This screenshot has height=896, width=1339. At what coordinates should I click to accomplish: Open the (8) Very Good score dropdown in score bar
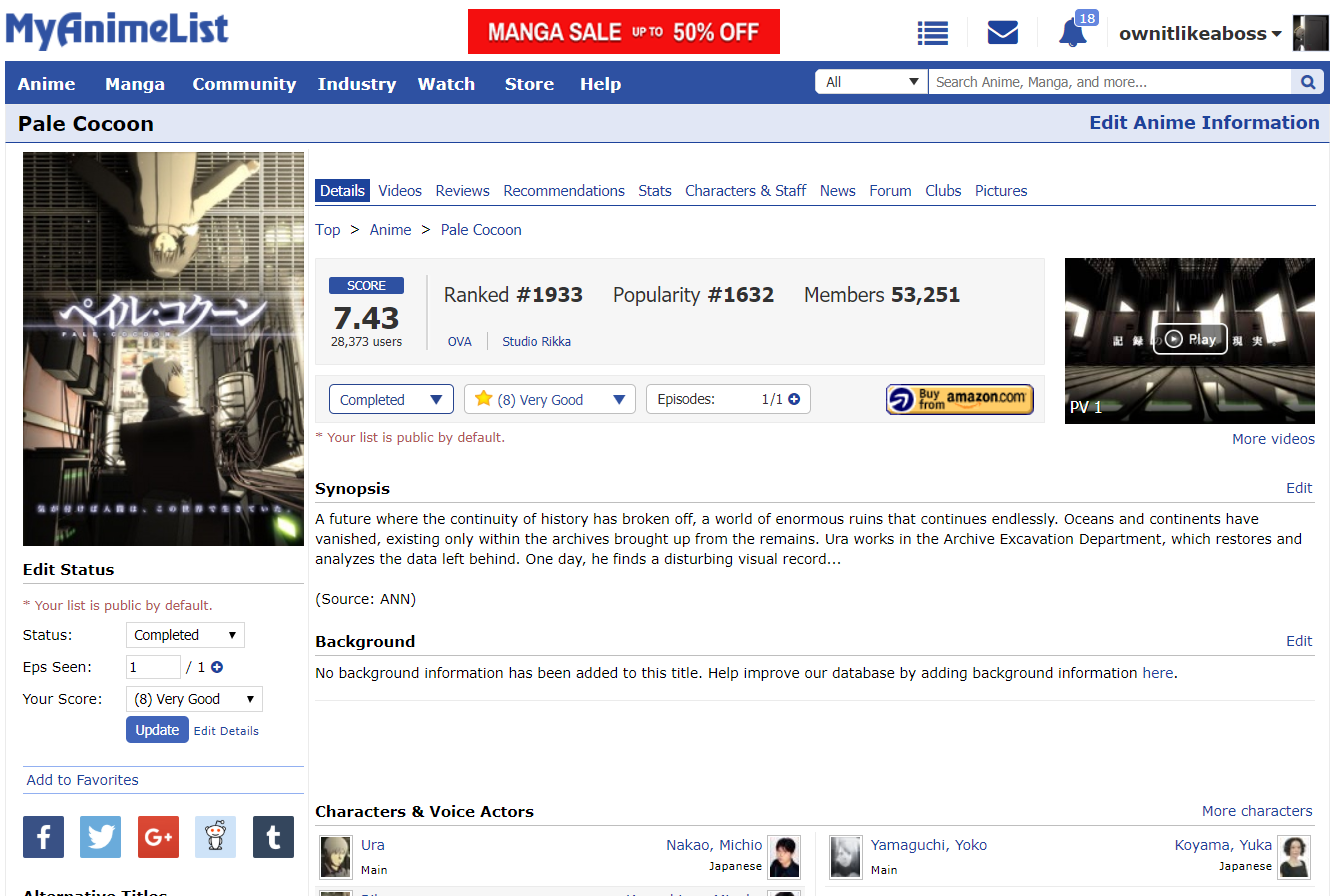550,399
